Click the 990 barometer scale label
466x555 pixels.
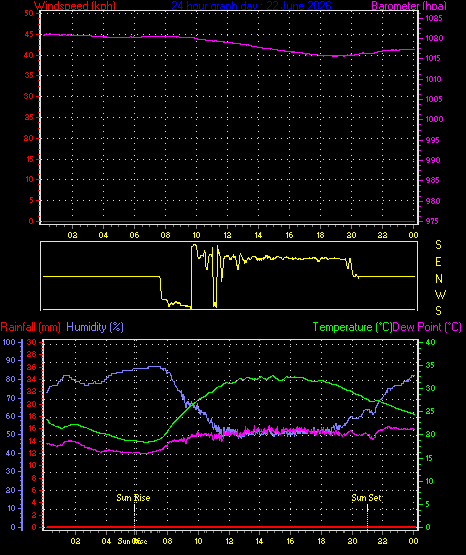tap(433, 160)
